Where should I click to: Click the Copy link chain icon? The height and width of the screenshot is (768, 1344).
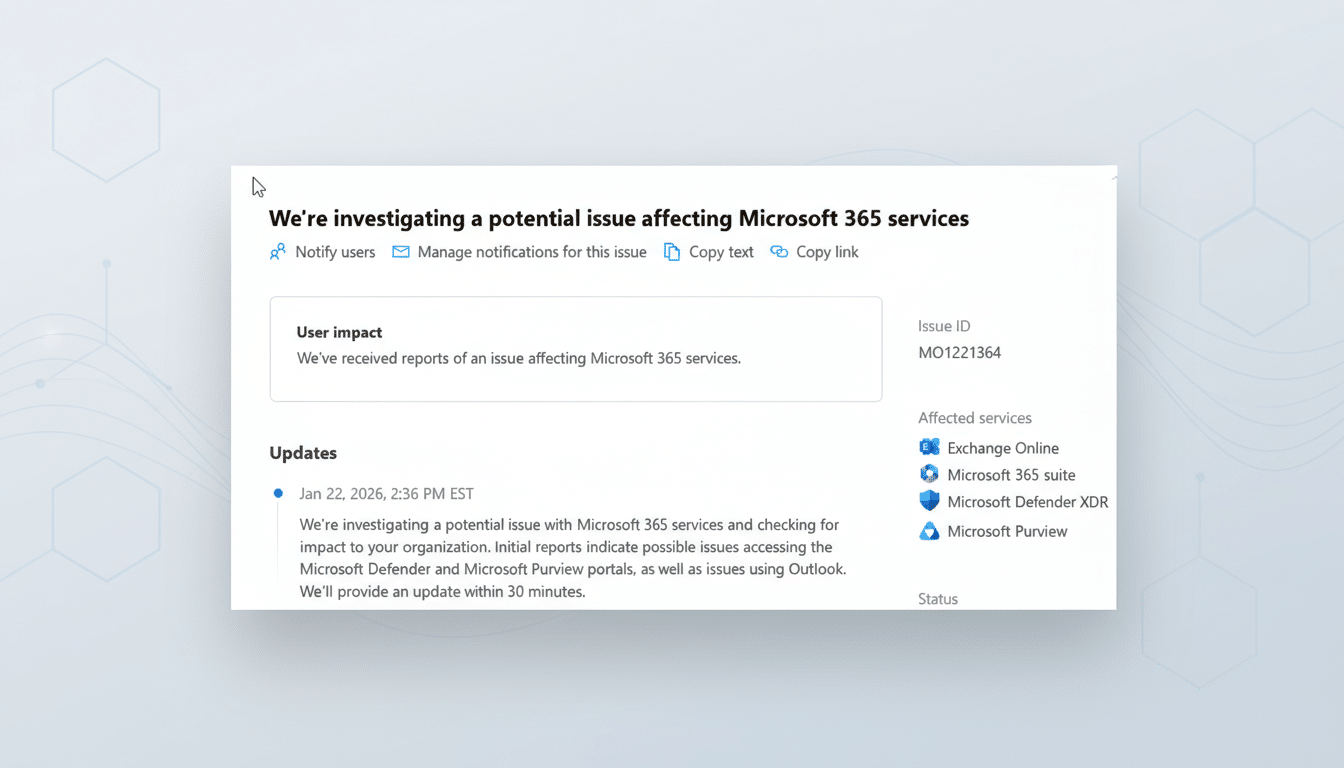point(779,252)
